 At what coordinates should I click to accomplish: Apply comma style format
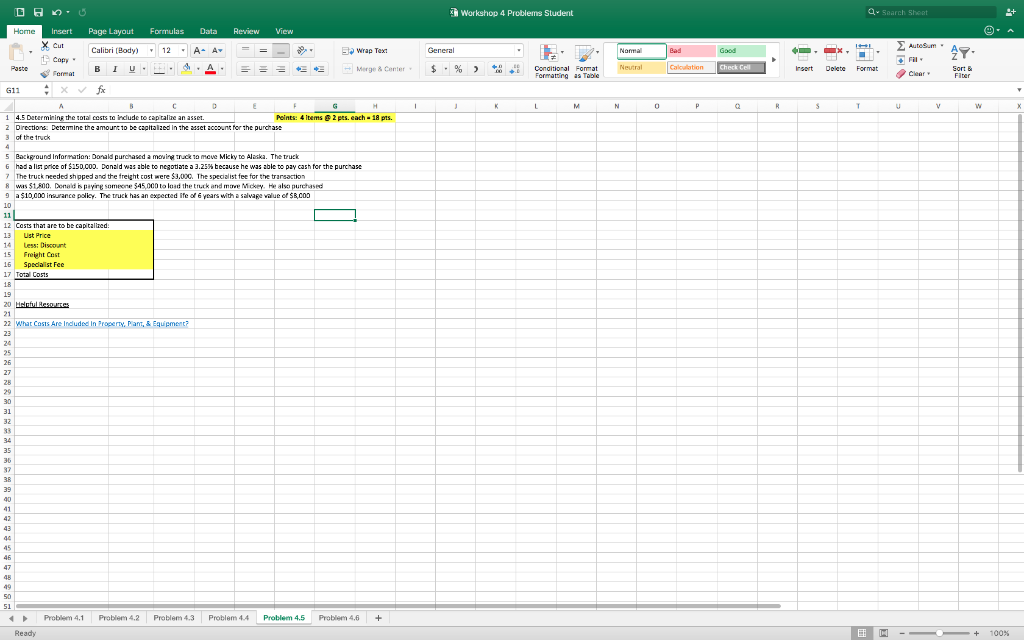tap(476, 69)
